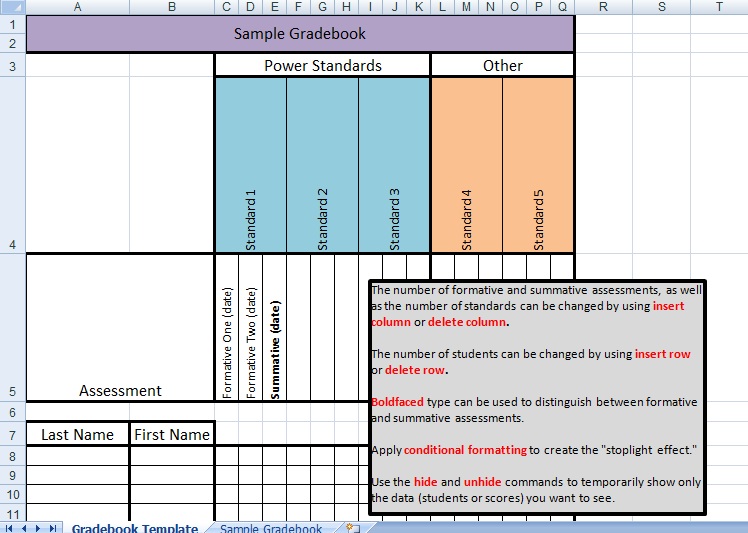This screenshot has height=533, width=748.
Task: Select the Power Standards header cell
Action: (x=322, y=65)
